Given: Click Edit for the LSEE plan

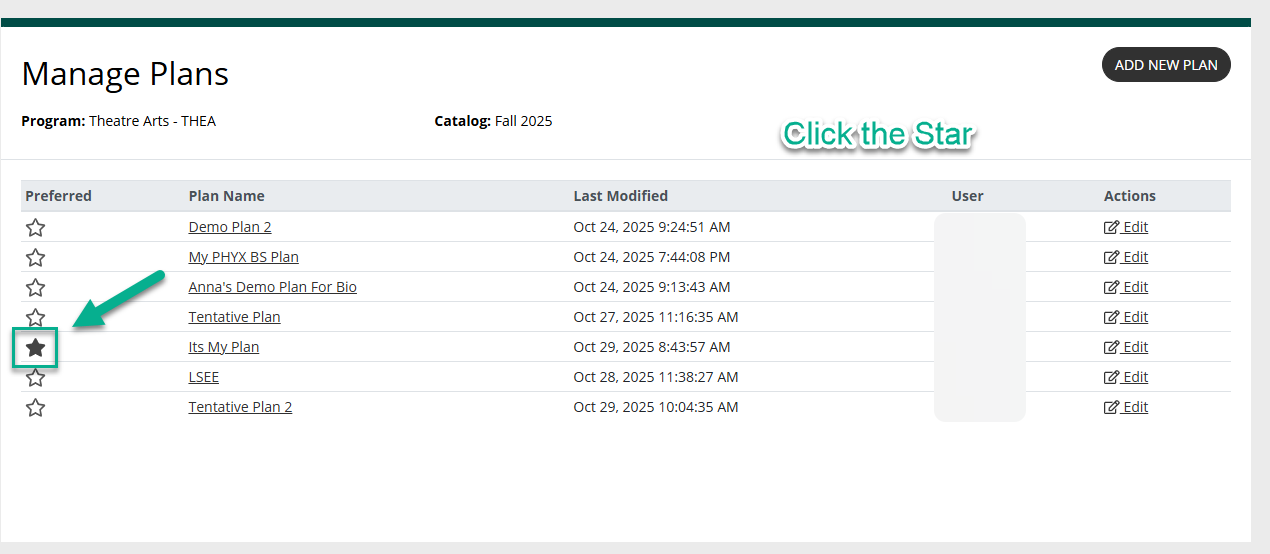Looking at the screenshot, I should [x=1126, y=377].
